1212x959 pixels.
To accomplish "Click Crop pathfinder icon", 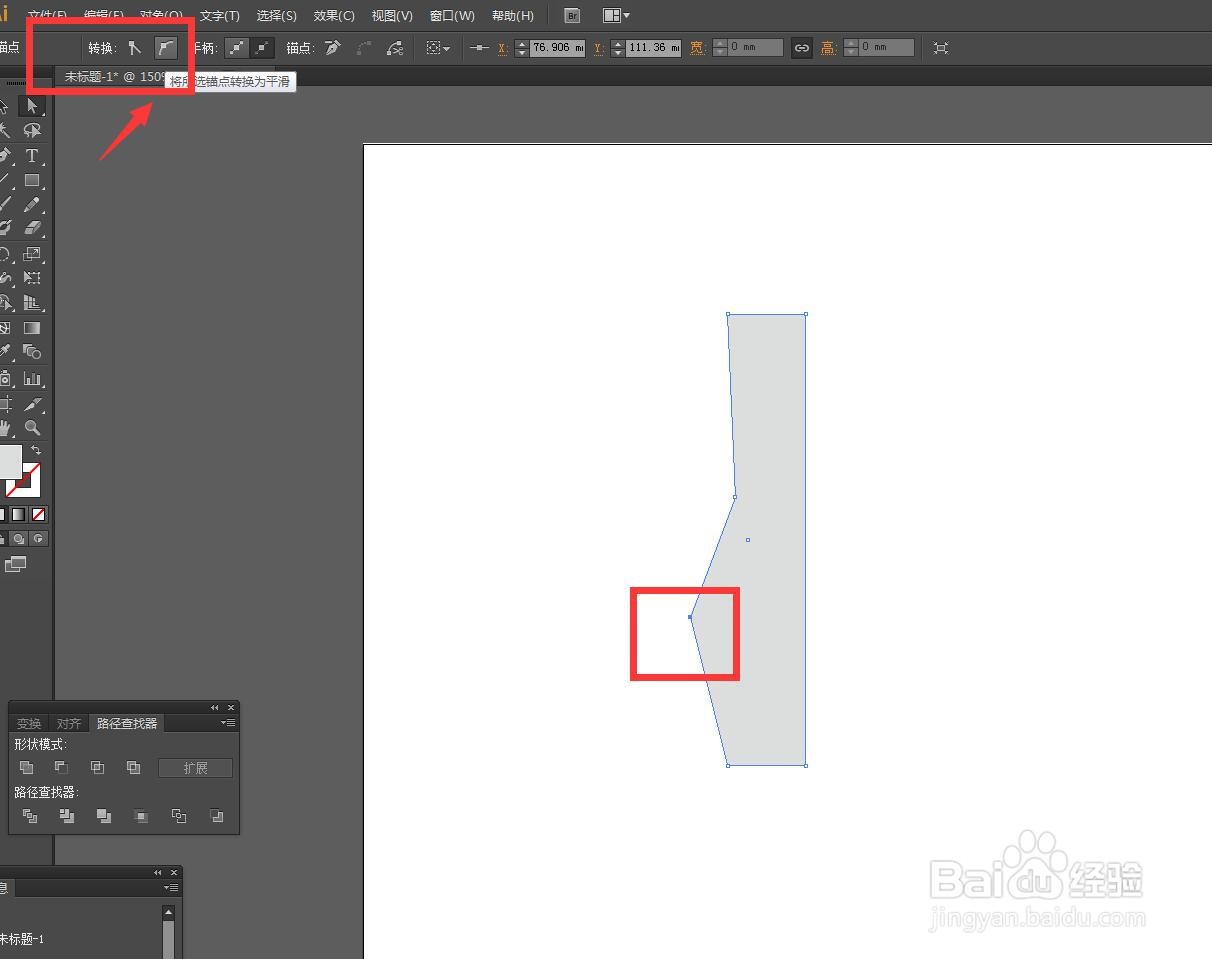I will coord(141,816).
